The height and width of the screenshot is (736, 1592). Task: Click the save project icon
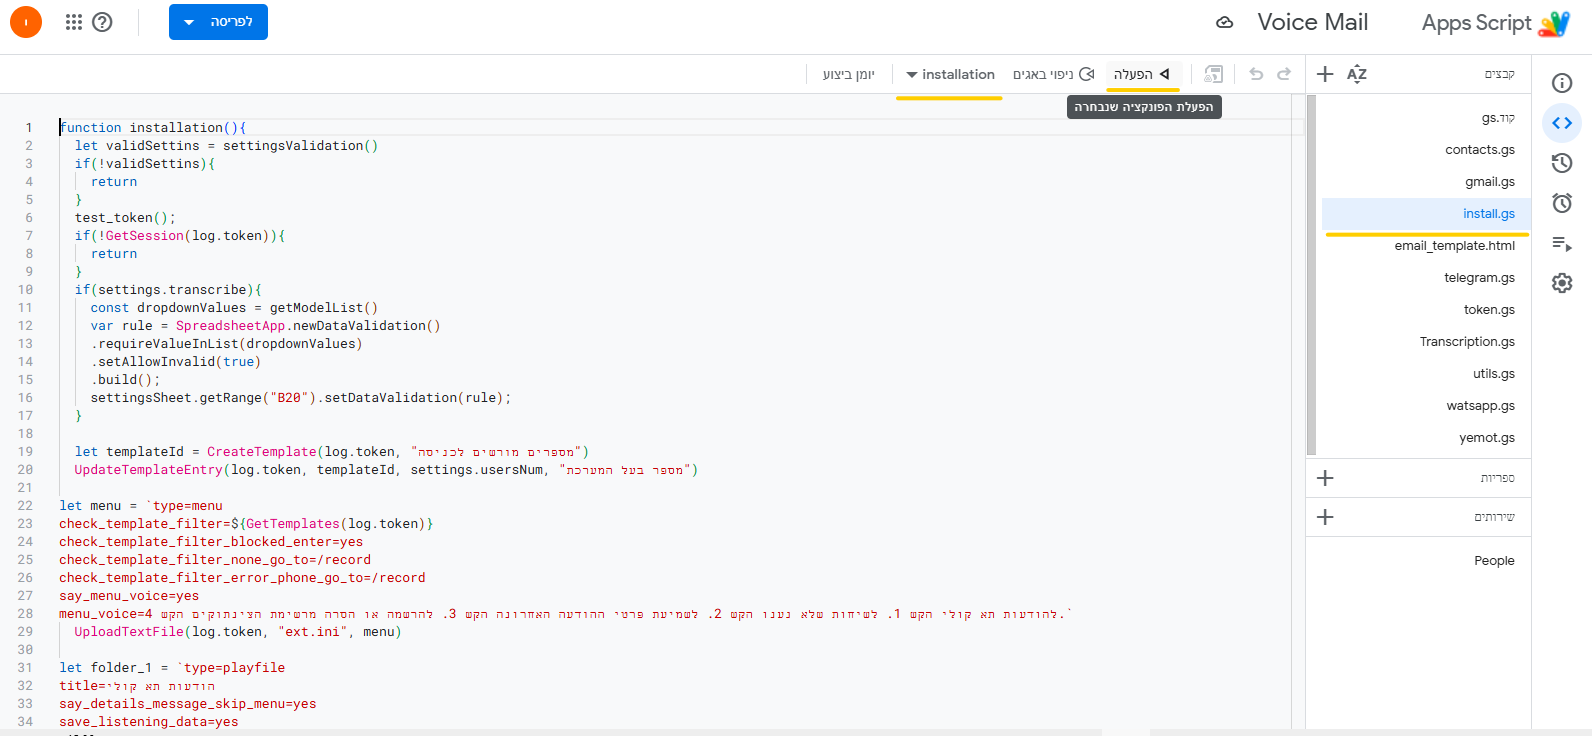[1213, 74]
